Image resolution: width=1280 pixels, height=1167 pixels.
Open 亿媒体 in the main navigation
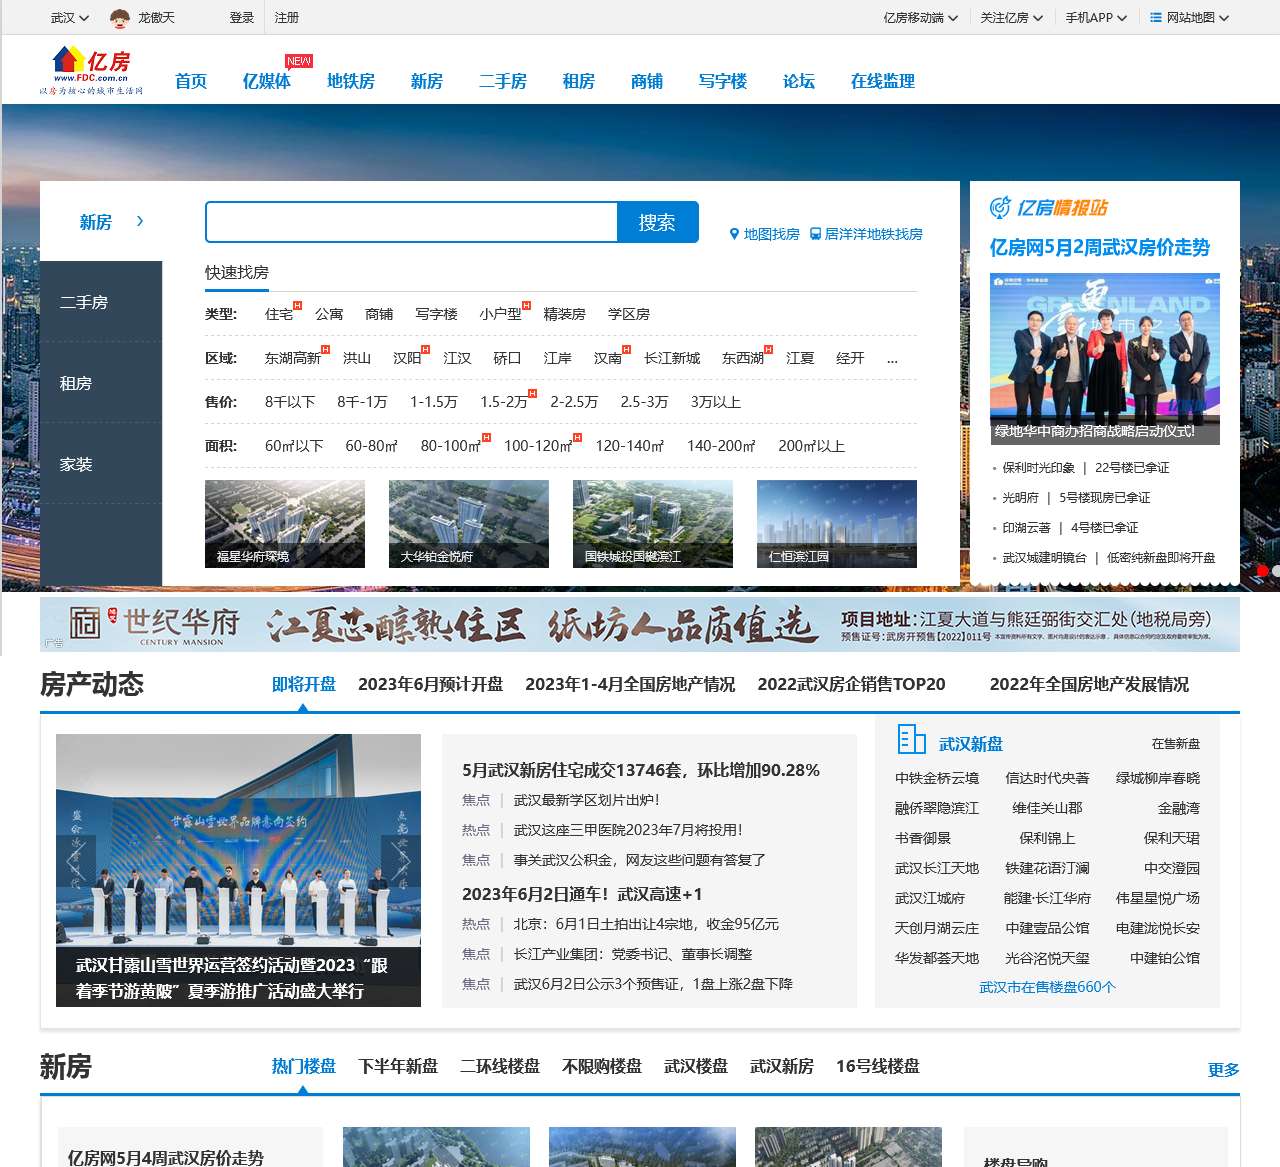[267, 81]
